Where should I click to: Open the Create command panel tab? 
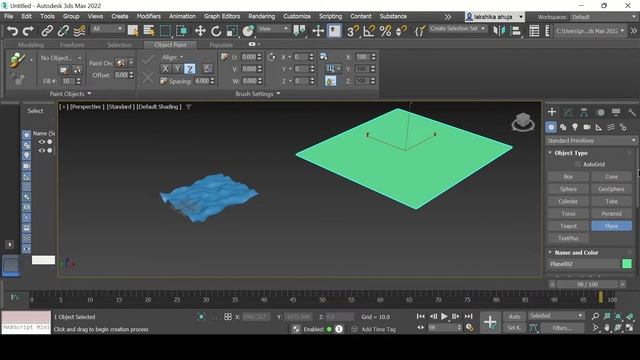552,112
